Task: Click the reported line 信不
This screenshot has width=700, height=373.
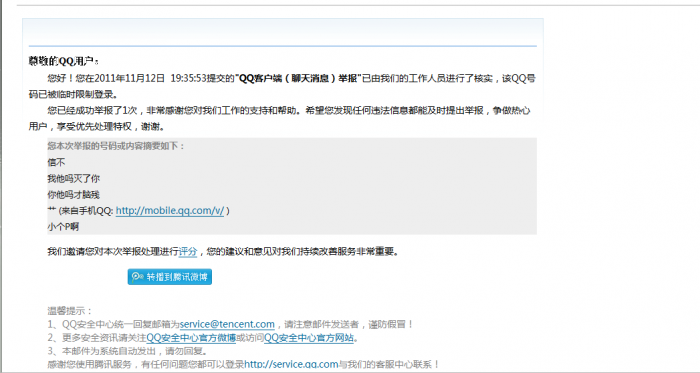Action: 56,163
